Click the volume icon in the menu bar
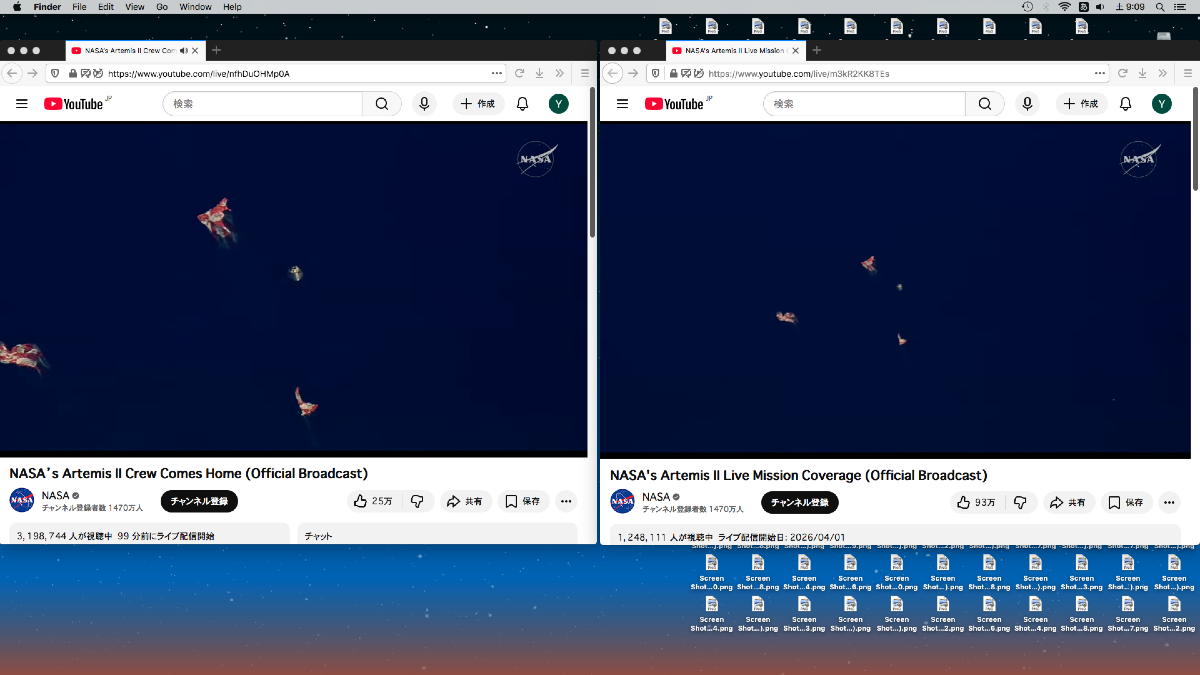 1101,7
